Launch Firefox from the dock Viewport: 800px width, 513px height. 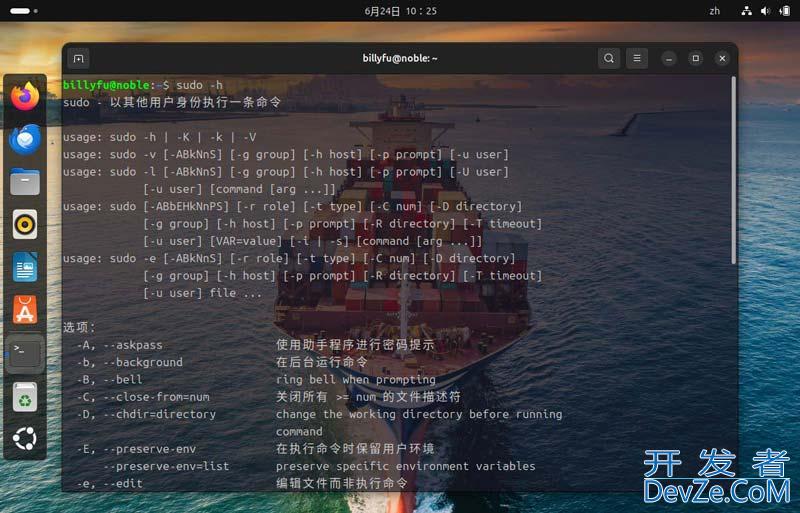tap(25, 96)
